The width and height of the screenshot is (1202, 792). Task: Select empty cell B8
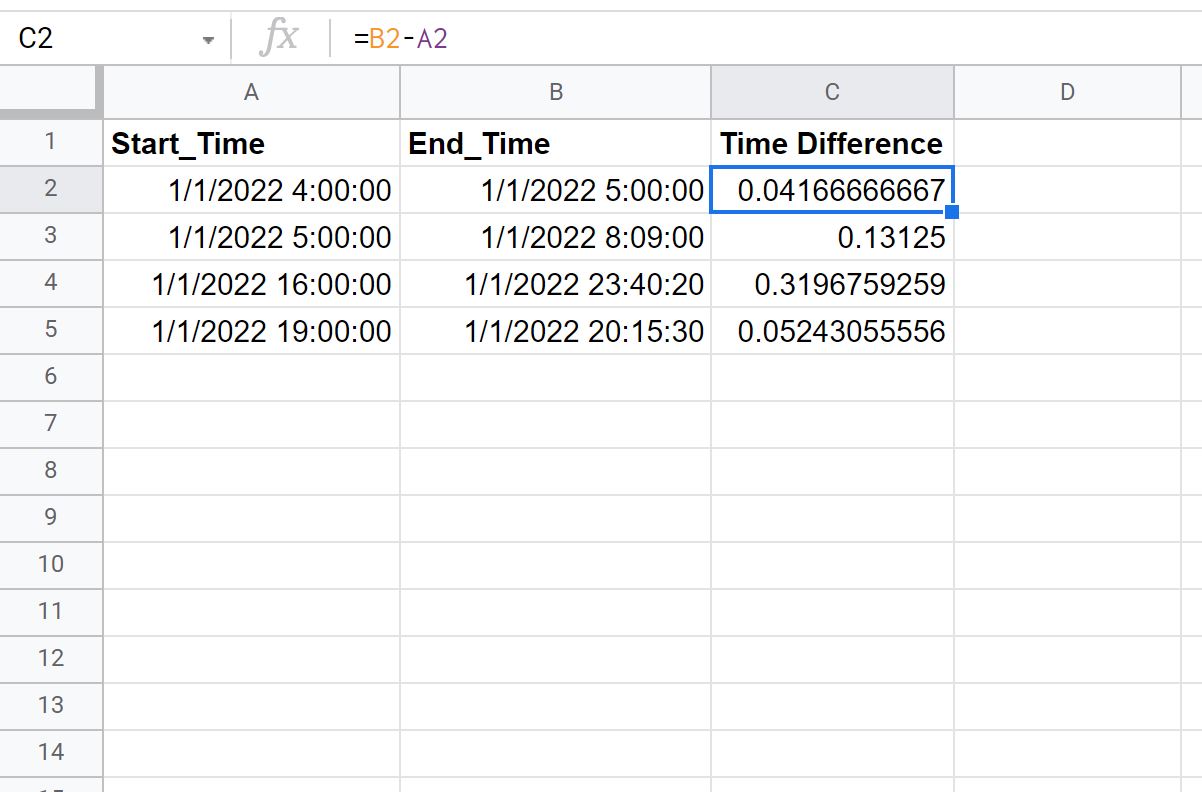click(x=556, y=471)
